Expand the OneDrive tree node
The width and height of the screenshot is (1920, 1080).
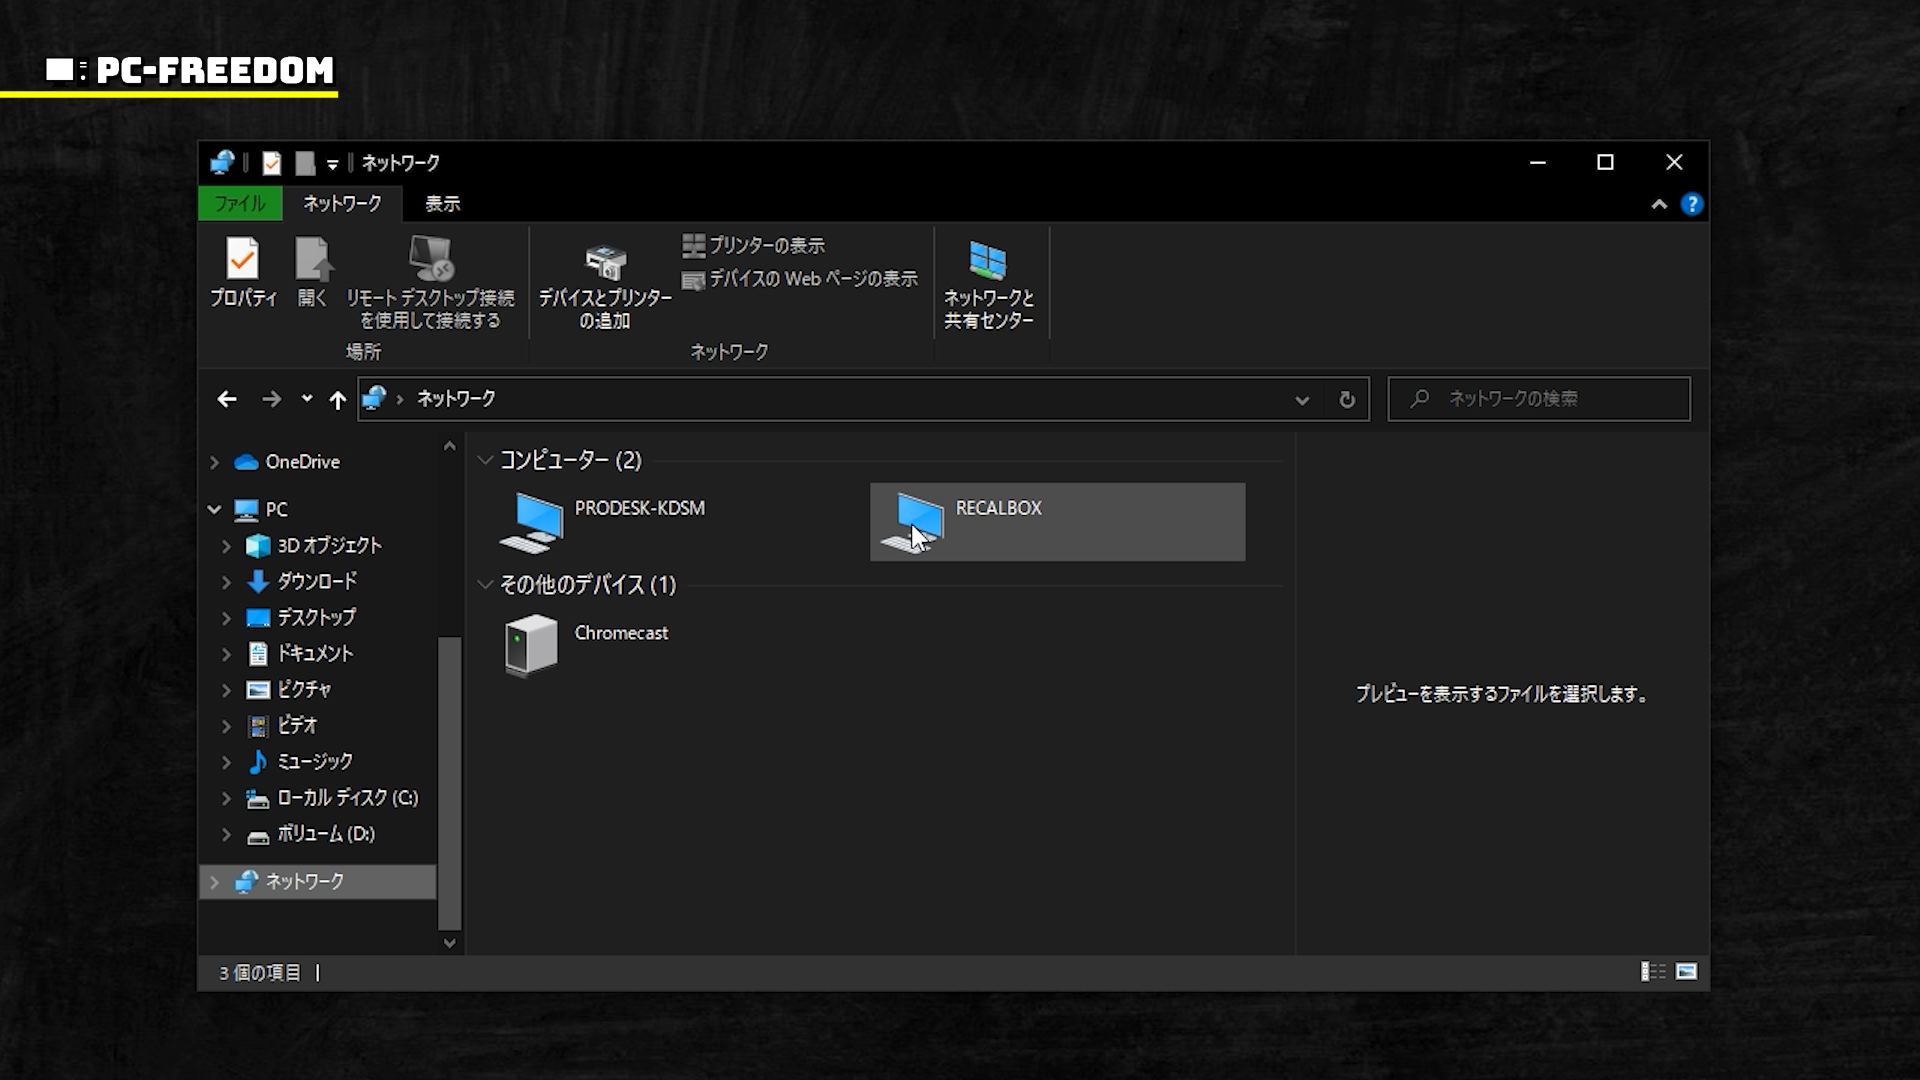(x=214, y=462)
